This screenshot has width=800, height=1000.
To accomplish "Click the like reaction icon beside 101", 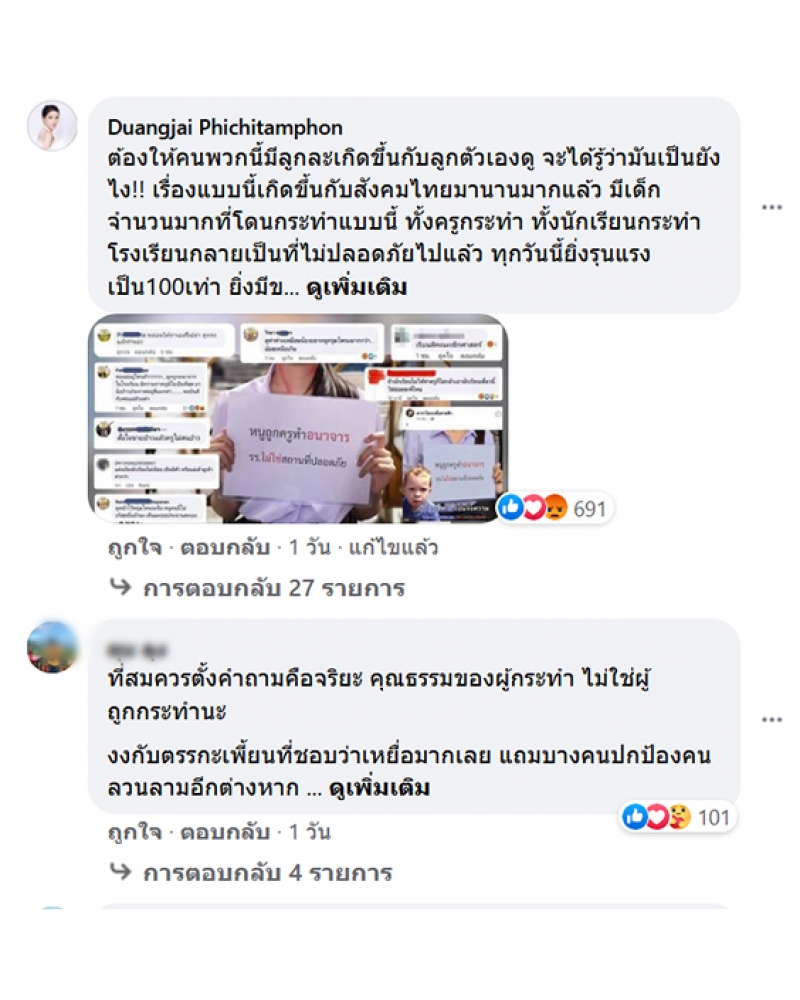I will pos(635,816).
